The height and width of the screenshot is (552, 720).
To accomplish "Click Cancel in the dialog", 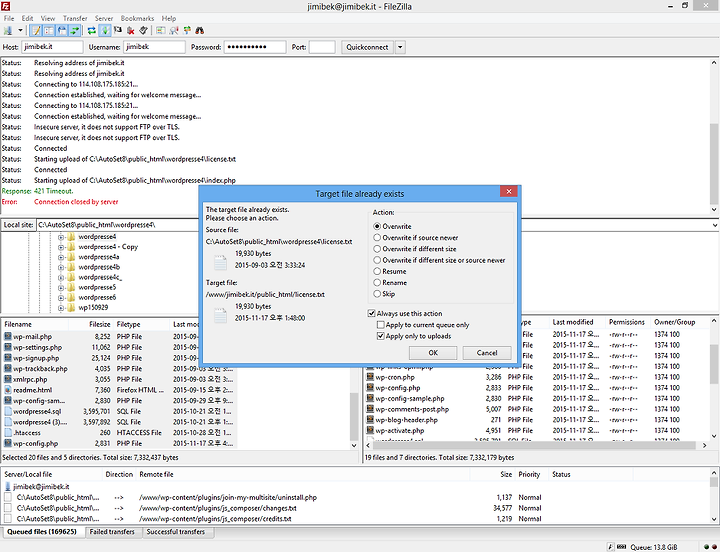I will tap(487, 353).
